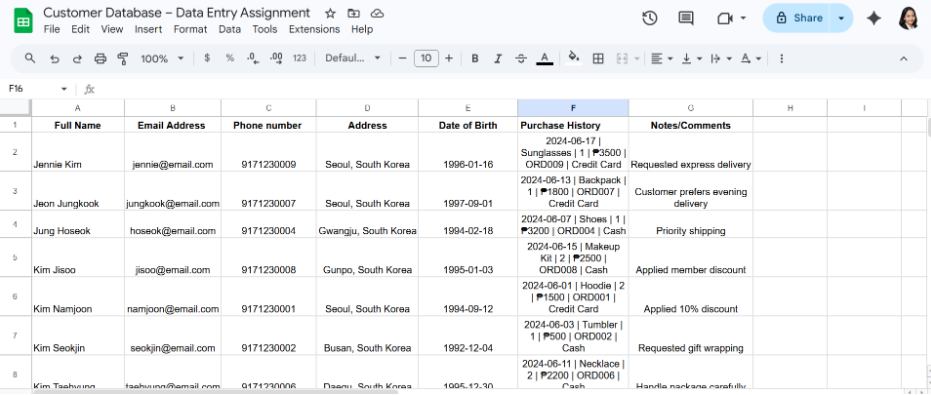The height and width of the screenshot is (395, 931).
Task: Check the cloud save status icon
Action: (x=377, y=13)
